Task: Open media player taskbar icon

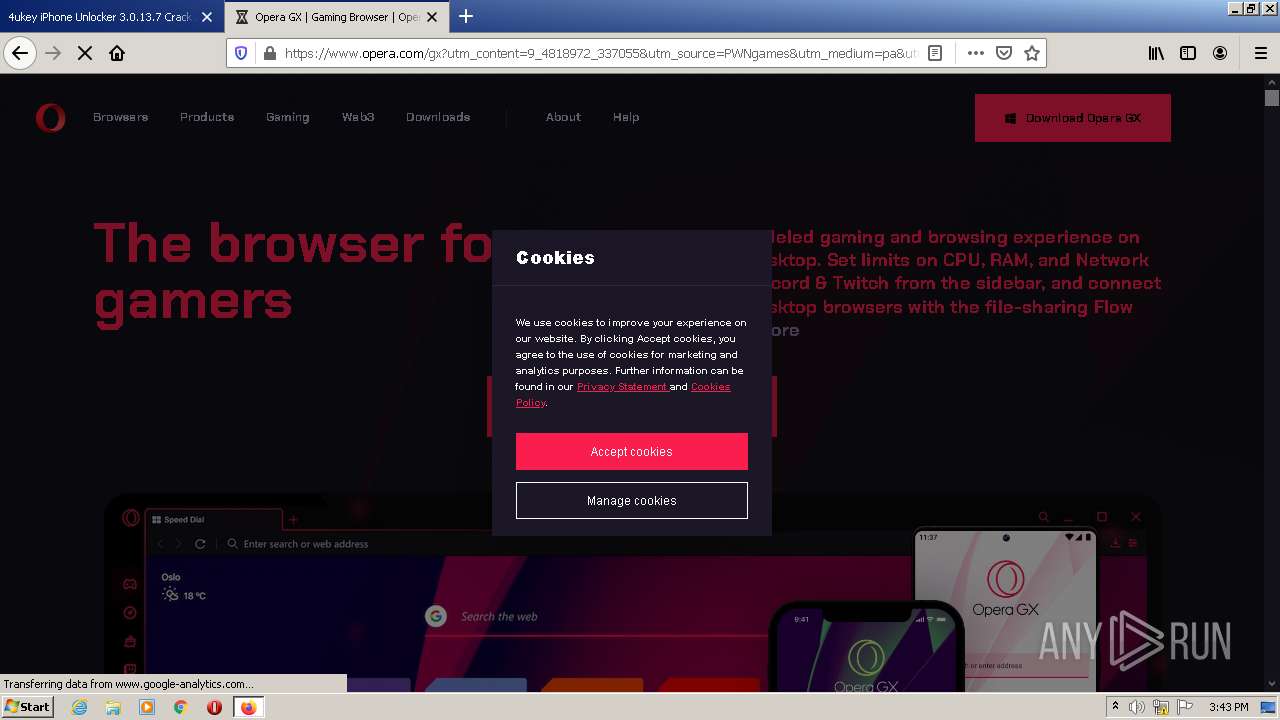Action: coord(147,707)
